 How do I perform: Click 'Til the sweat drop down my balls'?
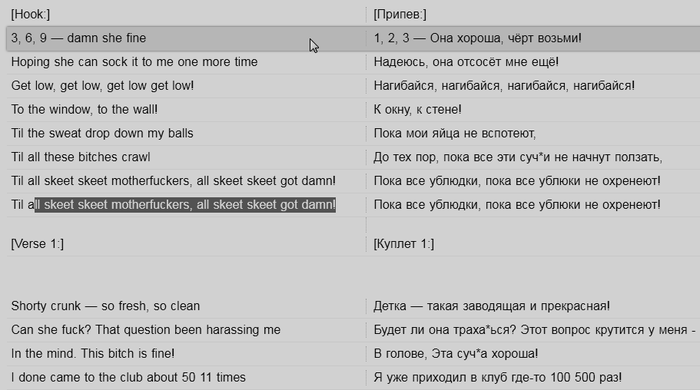click(x=102, y=133)
